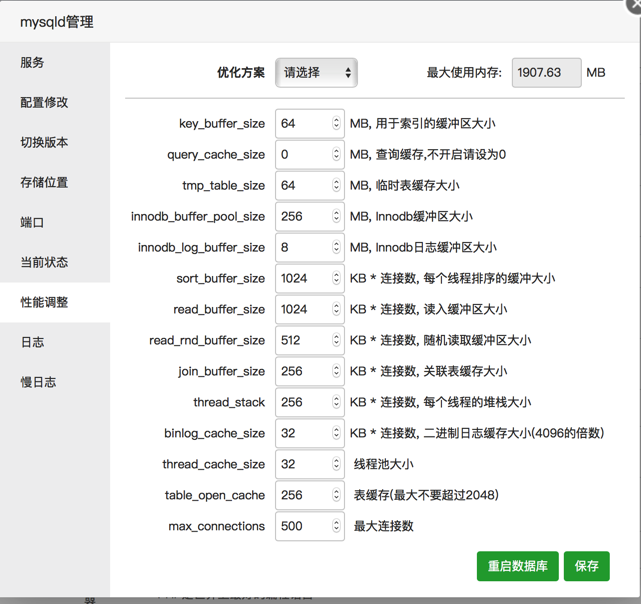Screen dimensions: 641x604
Task: Click the 重启数据库 button
Action: tap(518, 566)
